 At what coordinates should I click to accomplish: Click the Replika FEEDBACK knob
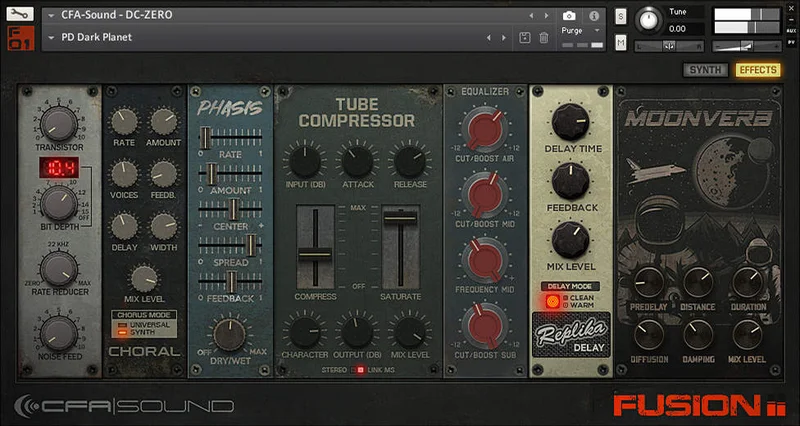(x=570, y=182)
